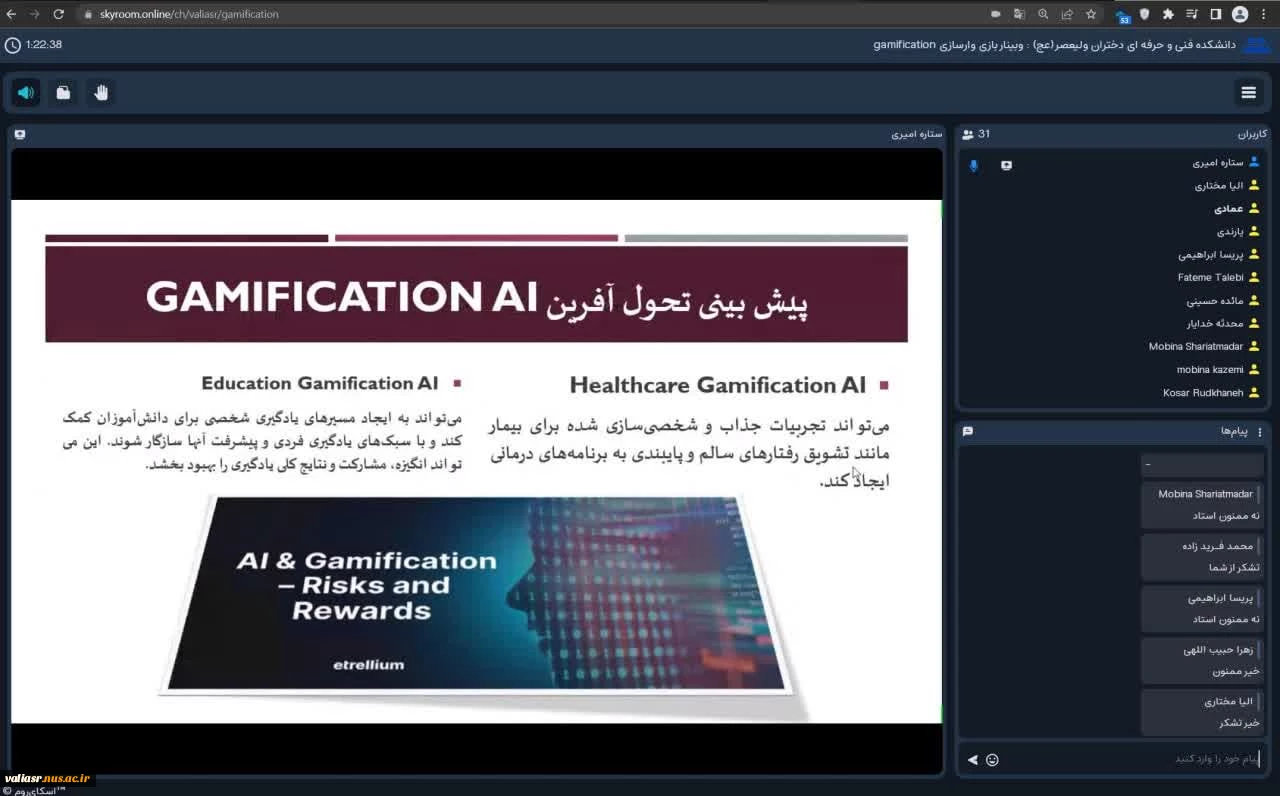Screen dimensions: 1280x796
Task: Click محمد فرید زاده's chat message
Action: point(1202,557)
